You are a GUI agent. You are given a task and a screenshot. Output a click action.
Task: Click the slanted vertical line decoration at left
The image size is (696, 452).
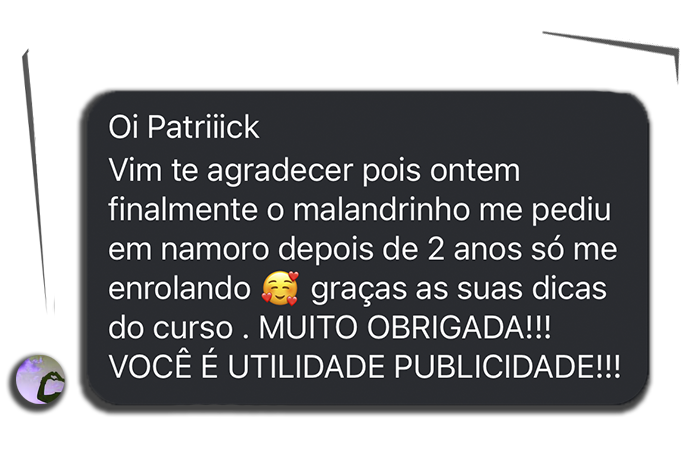[36, 181]
